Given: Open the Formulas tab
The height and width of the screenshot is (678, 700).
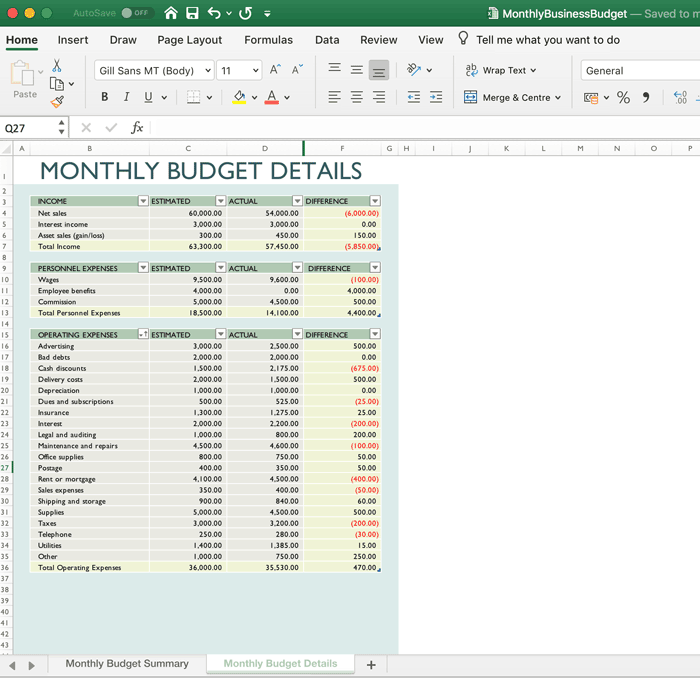Looking at the screenshot, I should tap(268, 40).
